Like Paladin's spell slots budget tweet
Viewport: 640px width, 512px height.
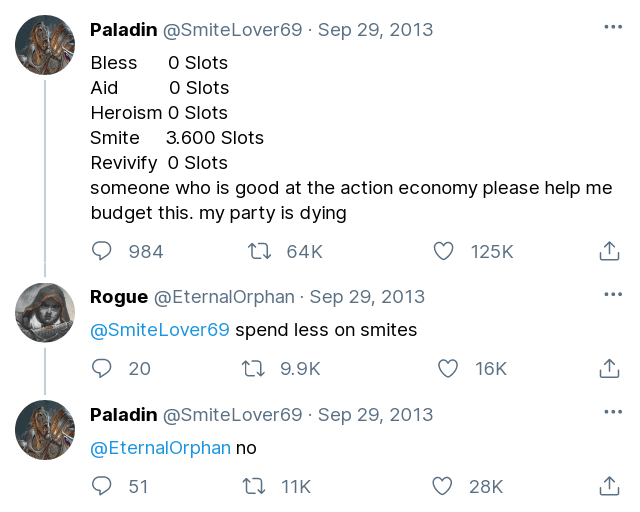coord(442,251)
